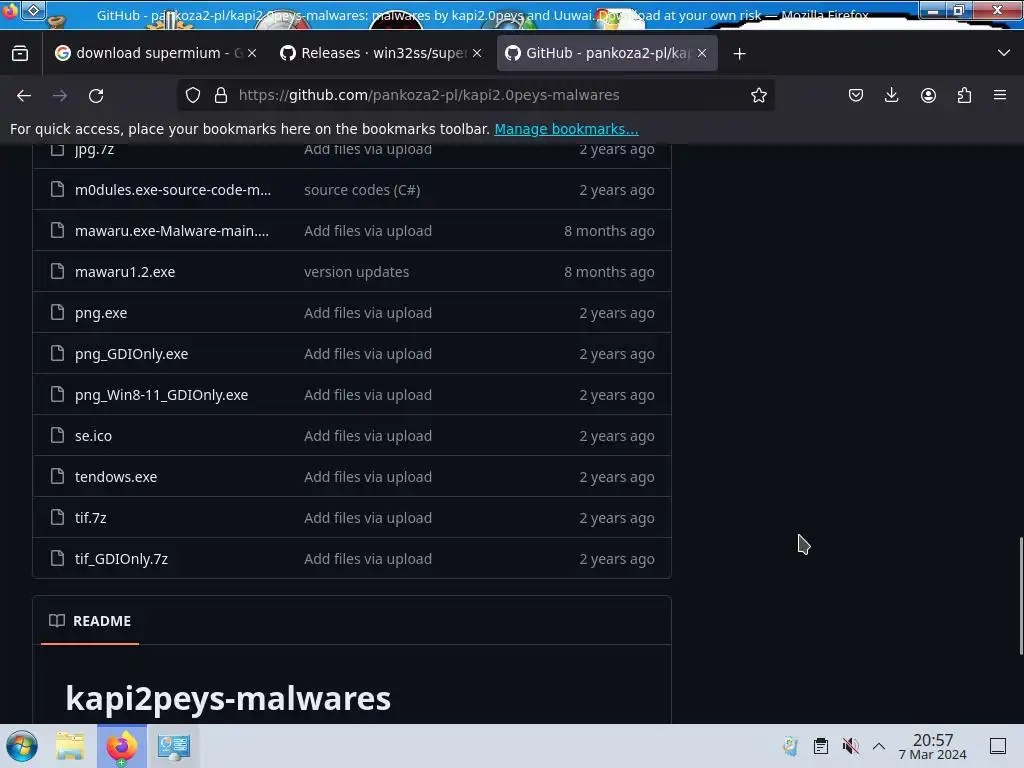This screenshot has height=768, width=1024.
Task: Go back using the browser back arrow
Action: click(24, 95)
